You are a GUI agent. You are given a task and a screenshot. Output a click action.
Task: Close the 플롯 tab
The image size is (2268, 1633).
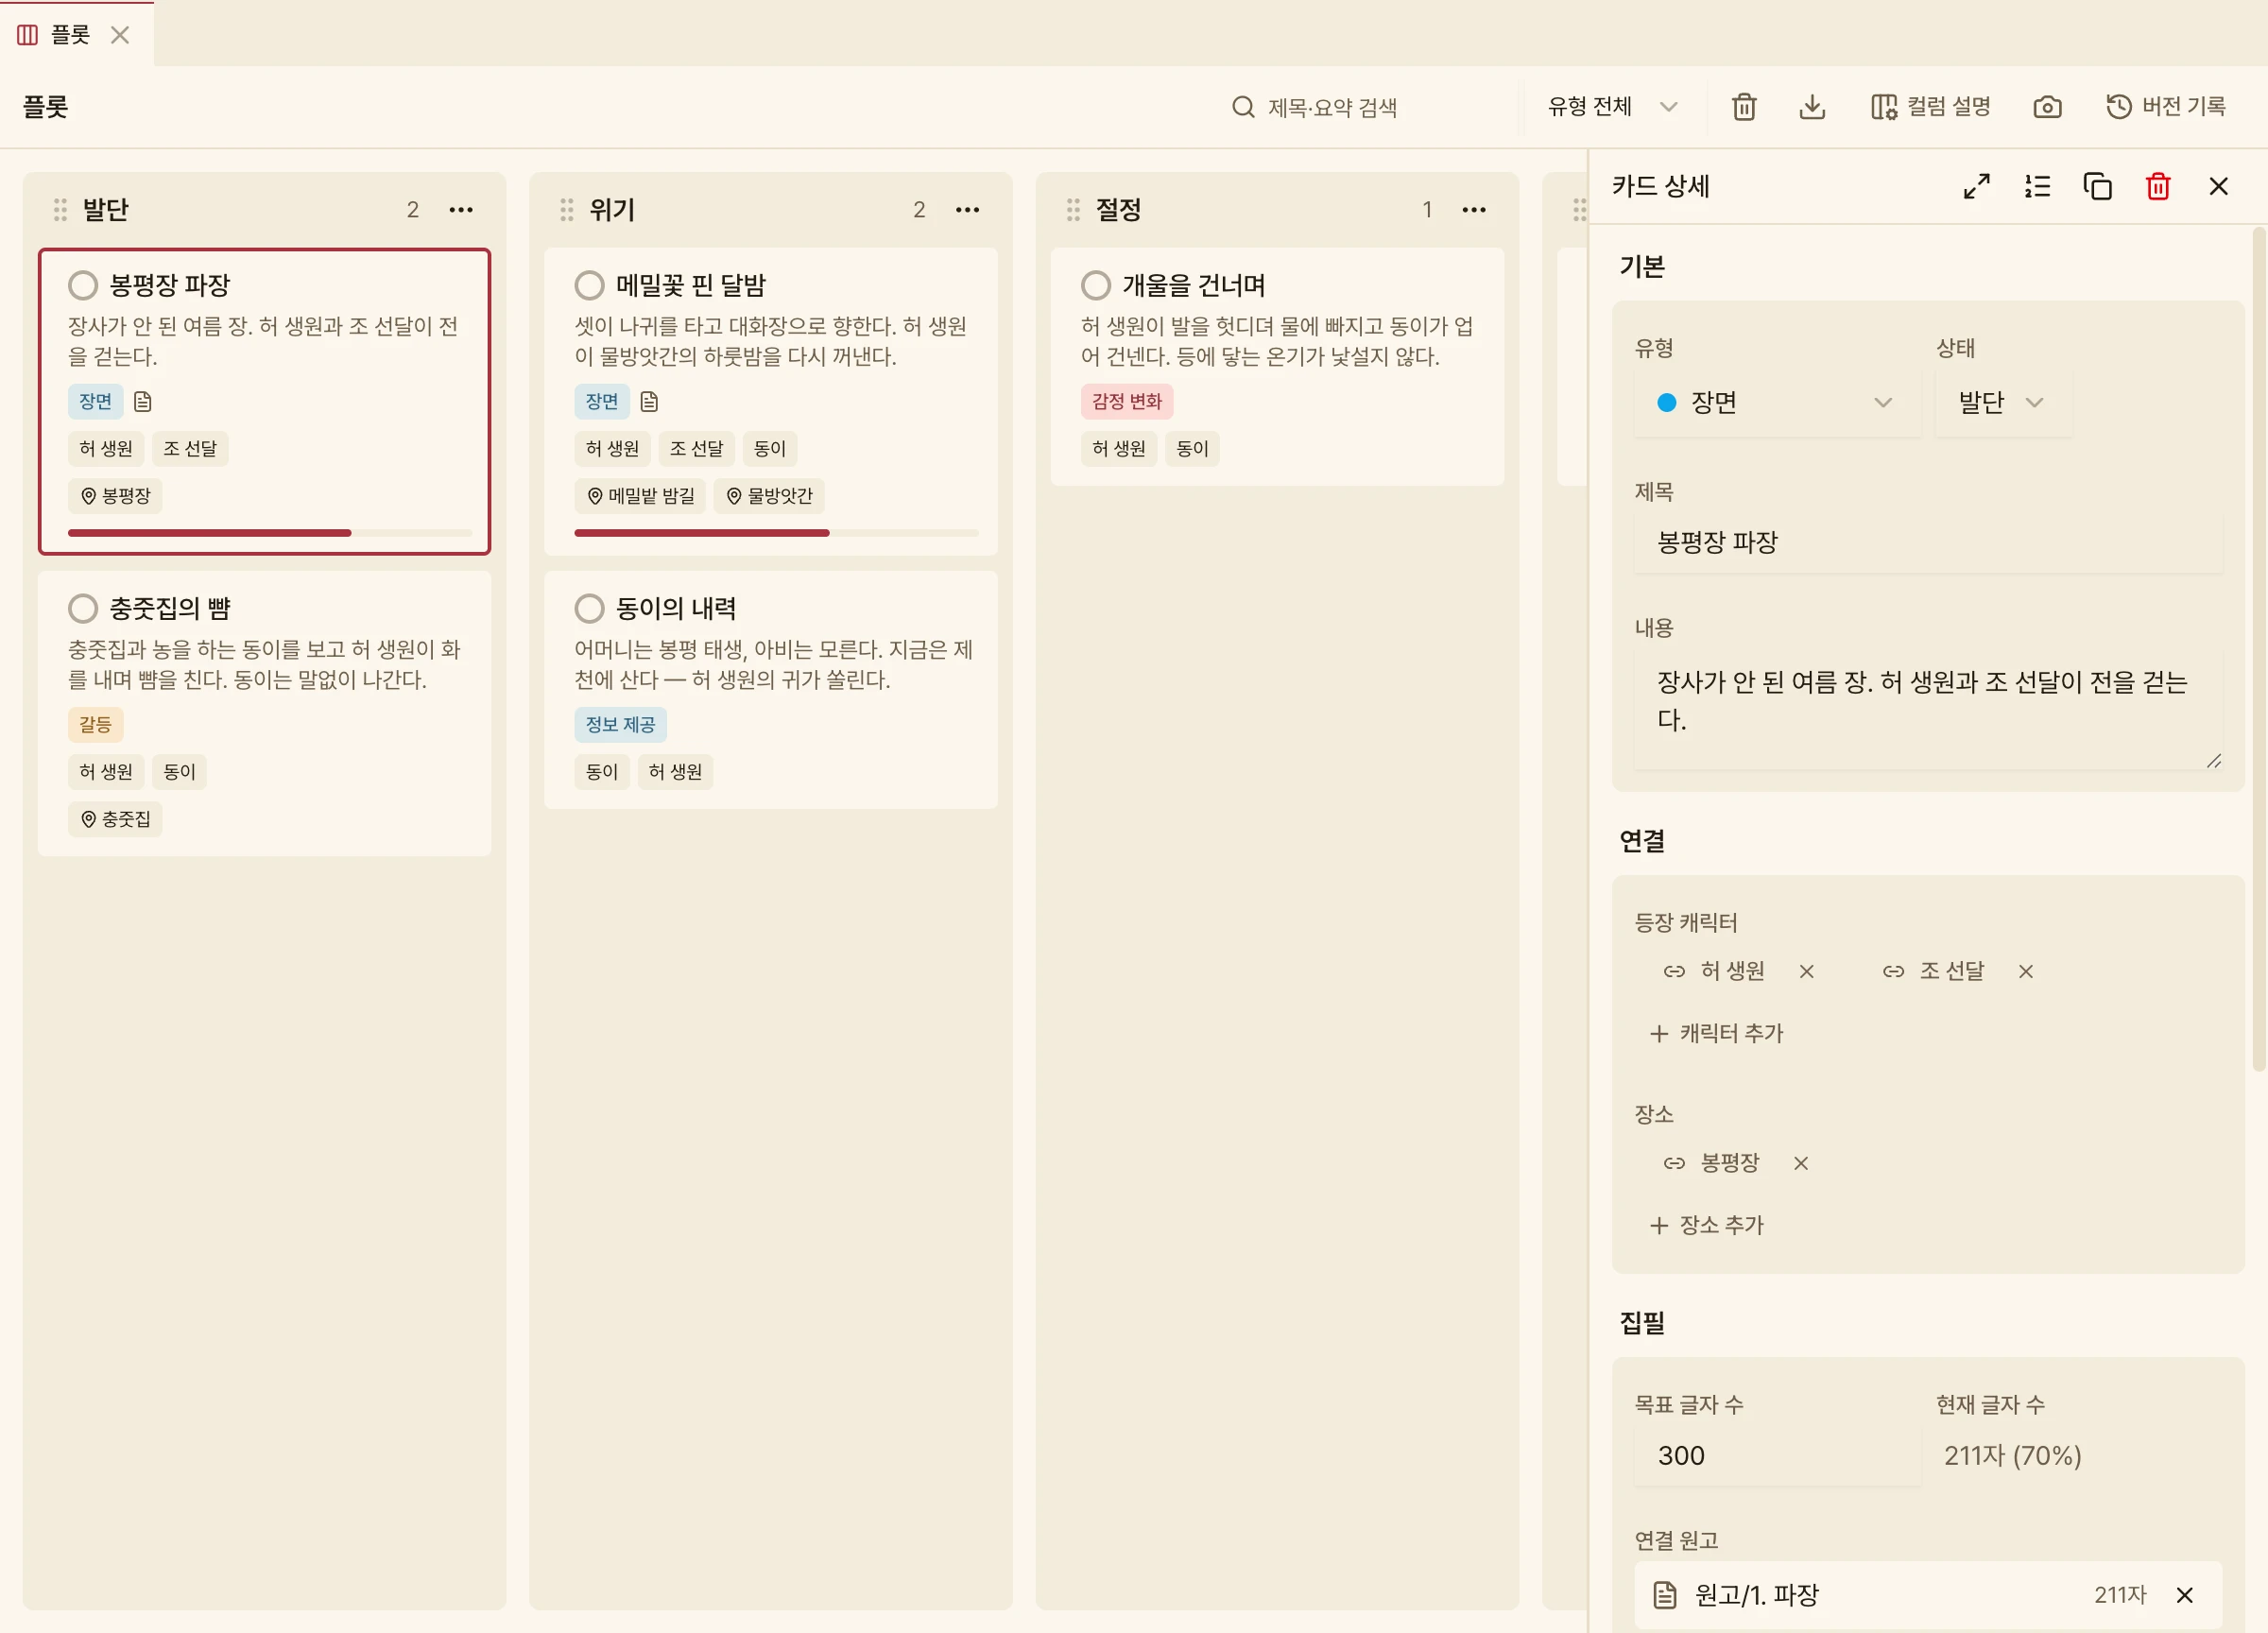click(x=120, y=35)
